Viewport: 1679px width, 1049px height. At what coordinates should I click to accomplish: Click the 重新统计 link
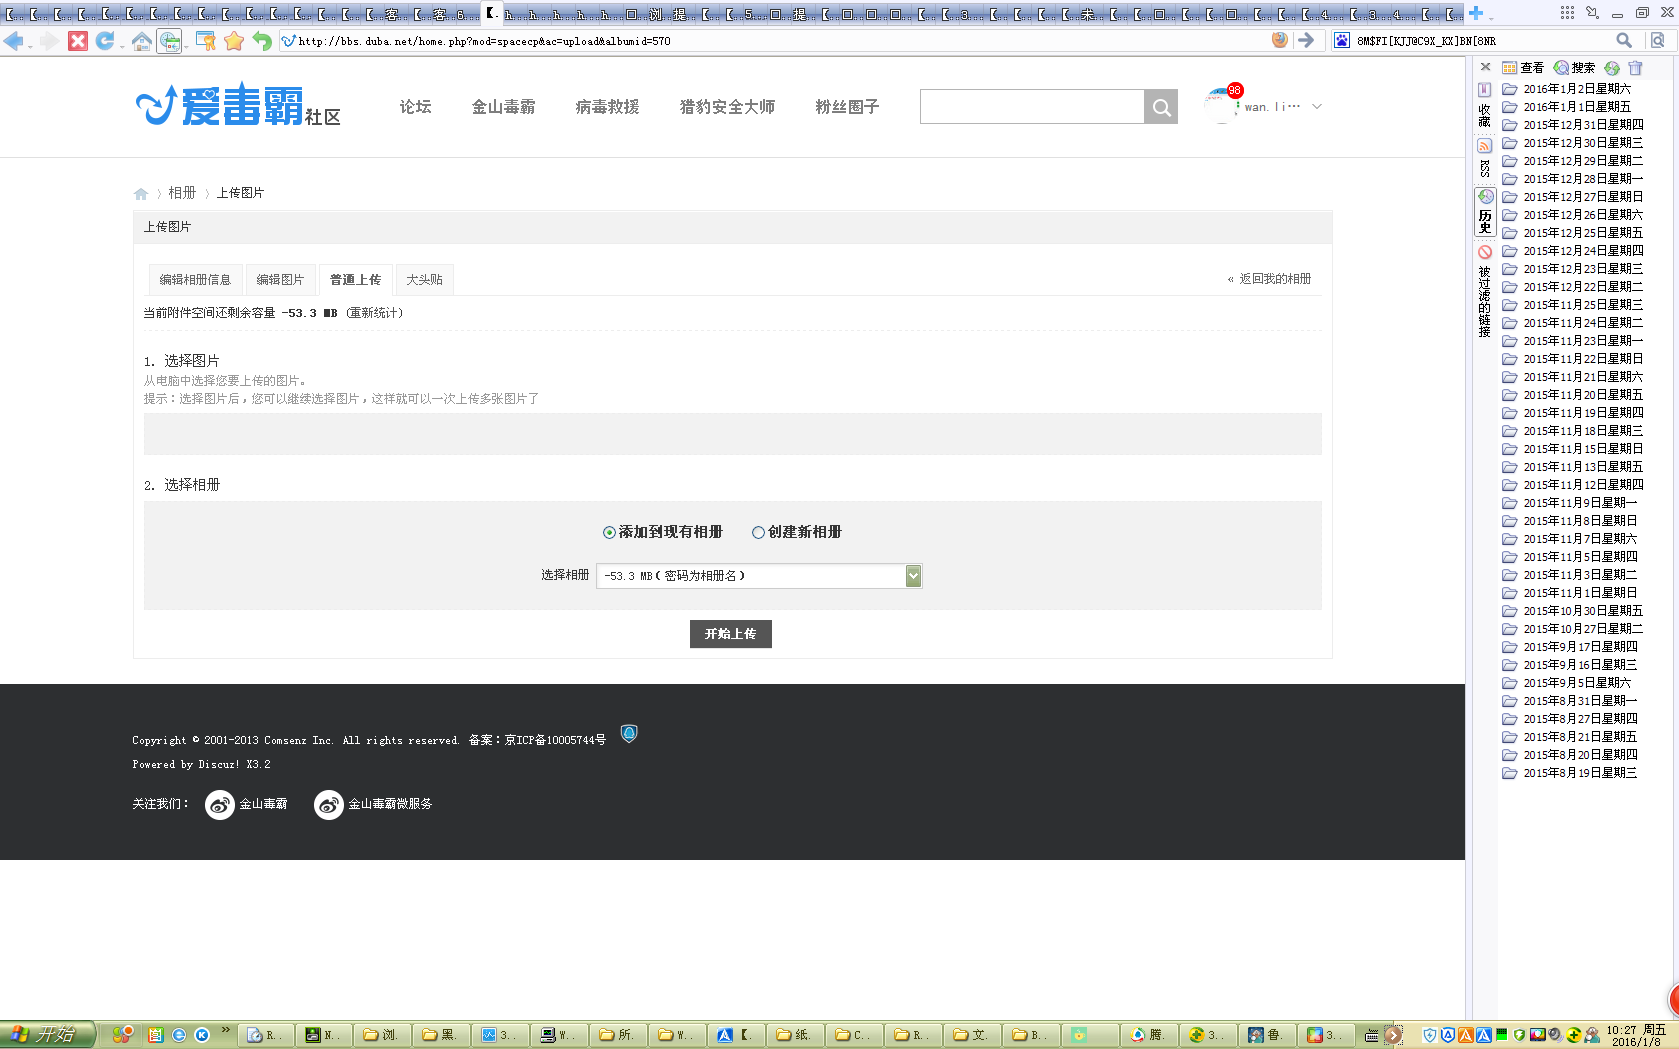click(375, 313)
